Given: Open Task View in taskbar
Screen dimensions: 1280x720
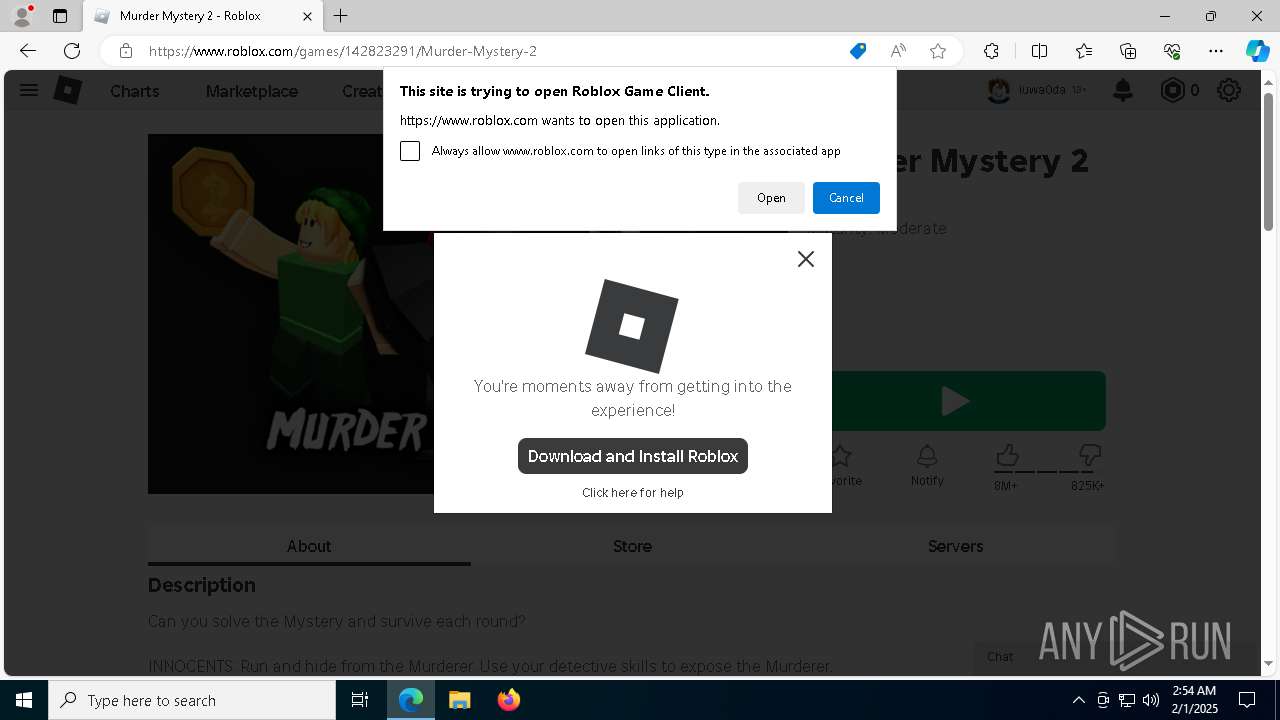Looking at the screenshot, I should pos(360,700).
